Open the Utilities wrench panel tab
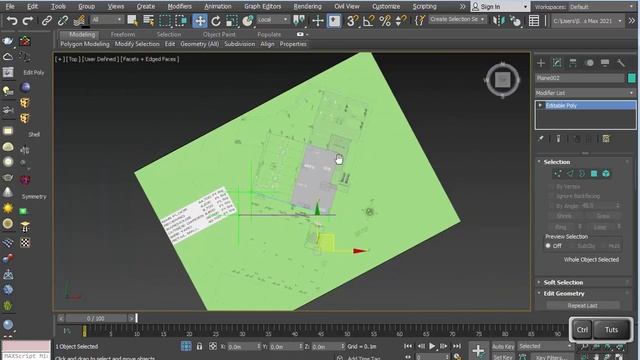 (621, 63)
